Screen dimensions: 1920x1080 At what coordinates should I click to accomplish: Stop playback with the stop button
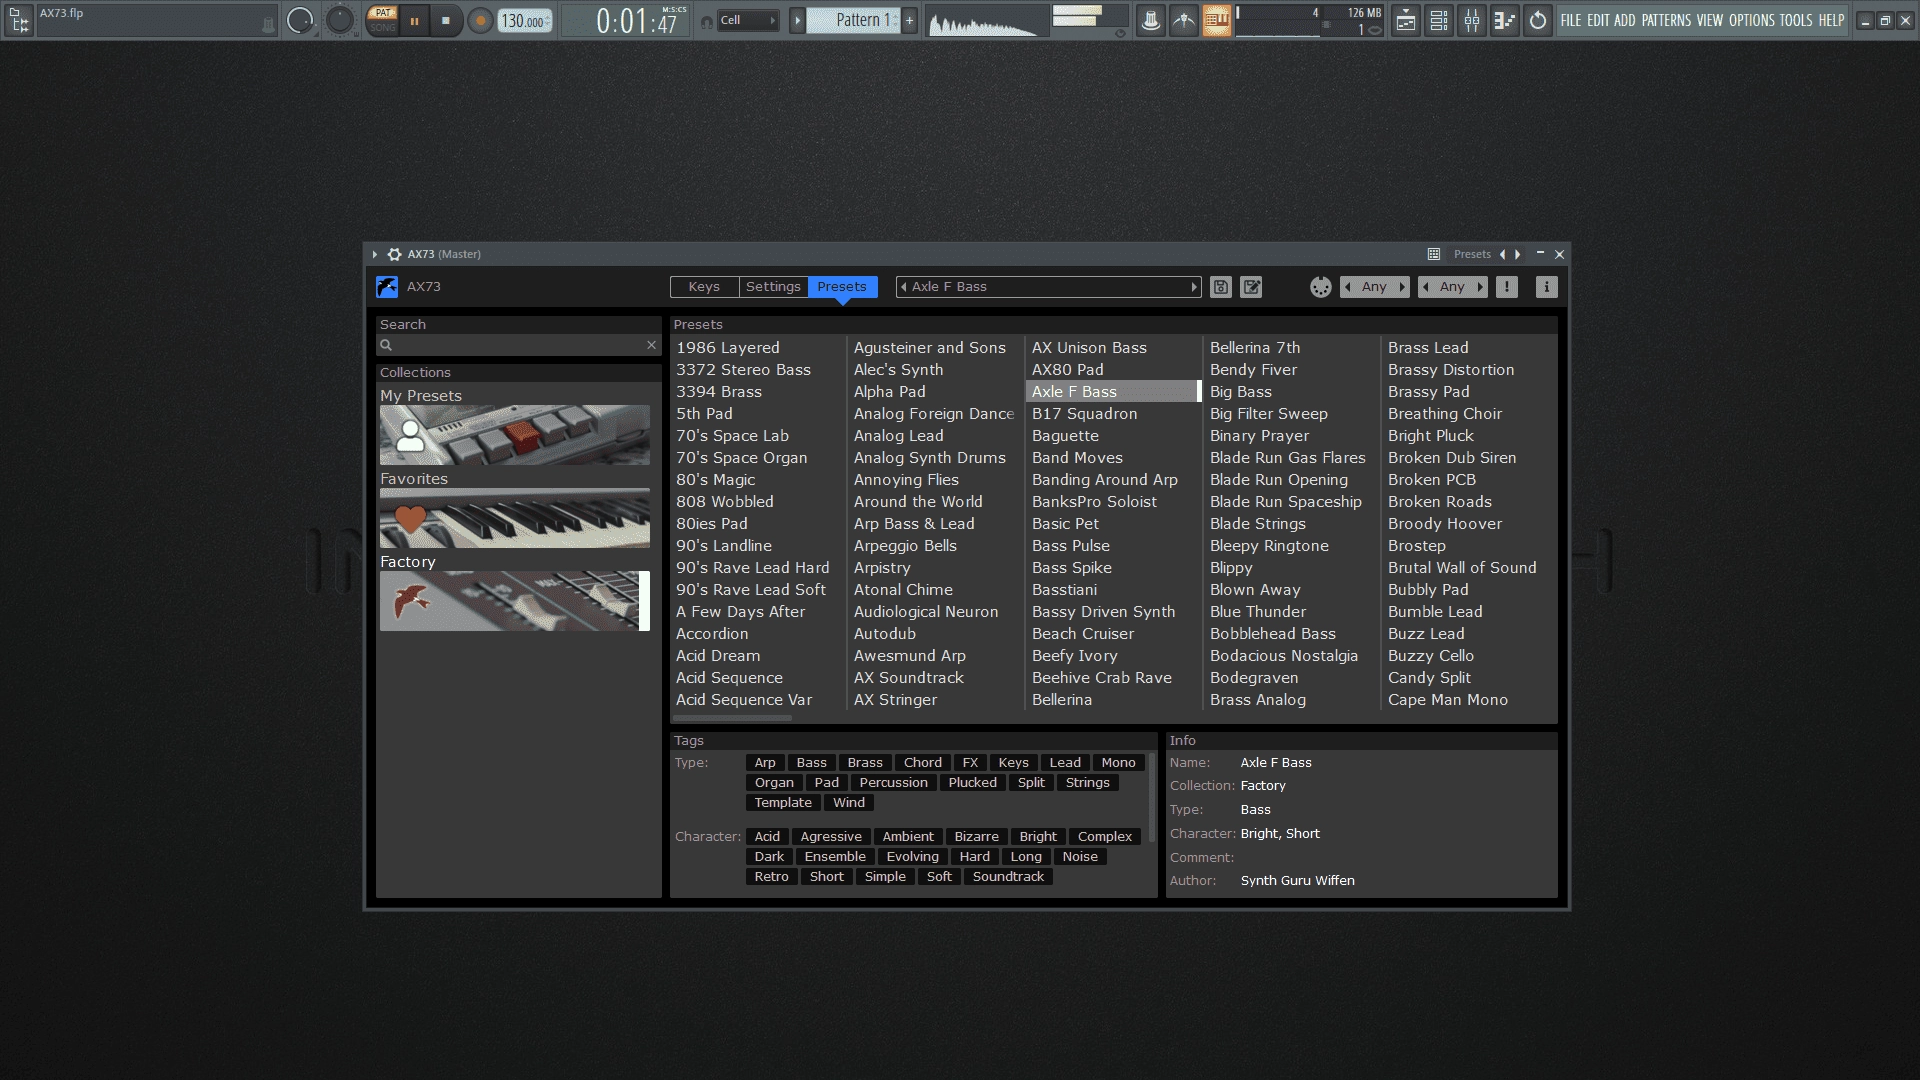(446, 20)
